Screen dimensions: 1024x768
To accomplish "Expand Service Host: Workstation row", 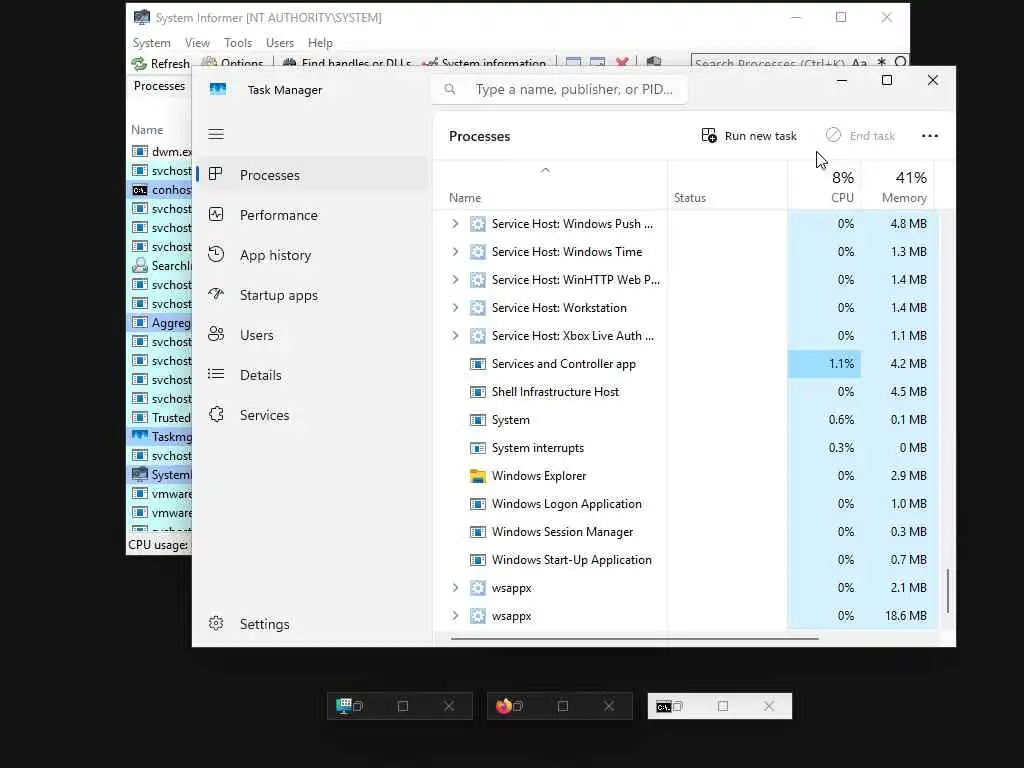I will (455, 308).
